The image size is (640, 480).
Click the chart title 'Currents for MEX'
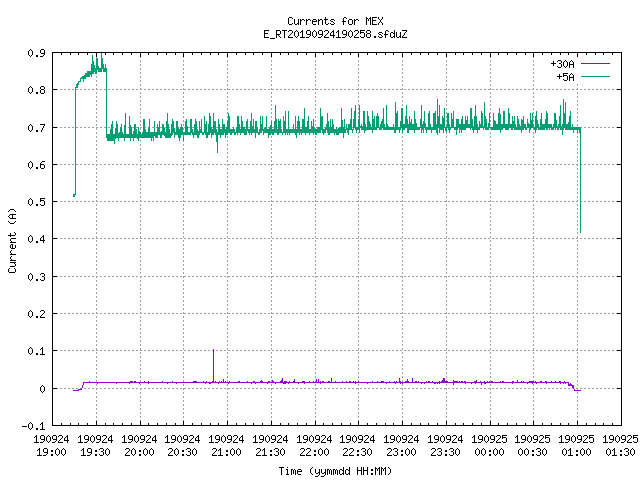(335, 21)
